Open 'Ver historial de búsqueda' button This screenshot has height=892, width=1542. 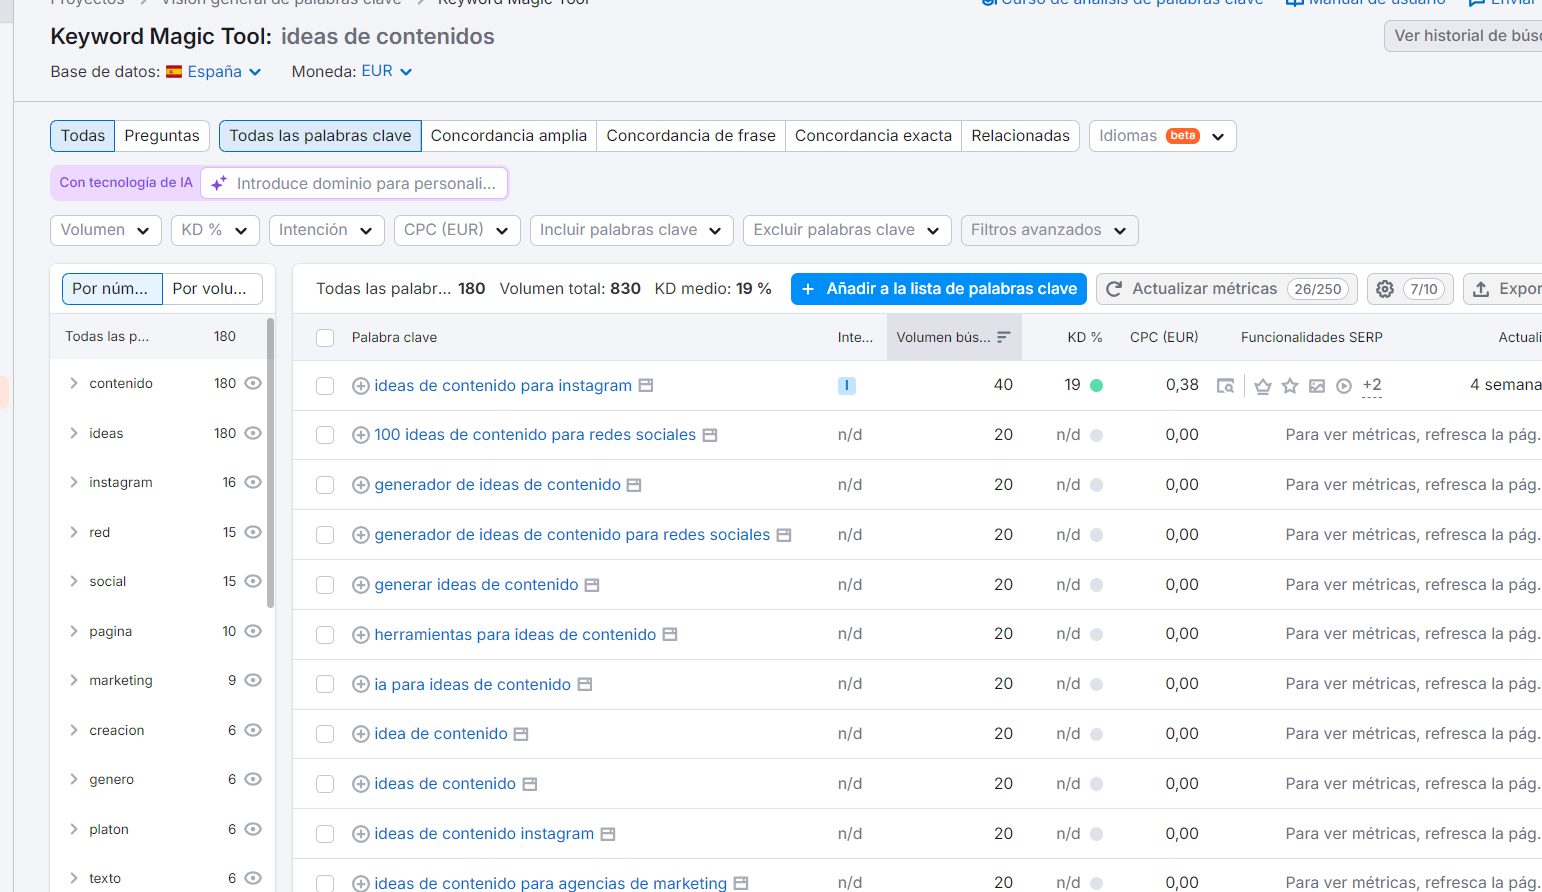click(1463, 36)
